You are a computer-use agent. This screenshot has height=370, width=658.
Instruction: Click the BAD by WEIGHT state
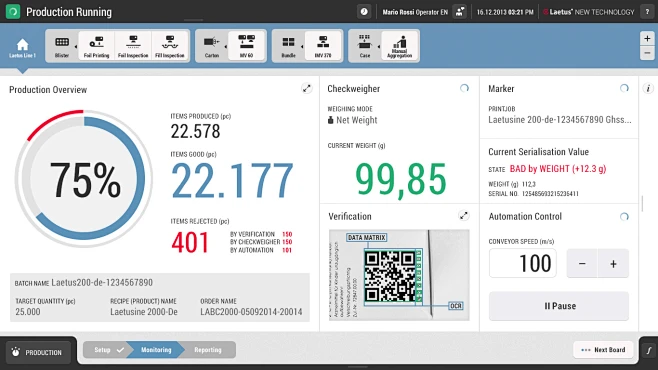558,169
